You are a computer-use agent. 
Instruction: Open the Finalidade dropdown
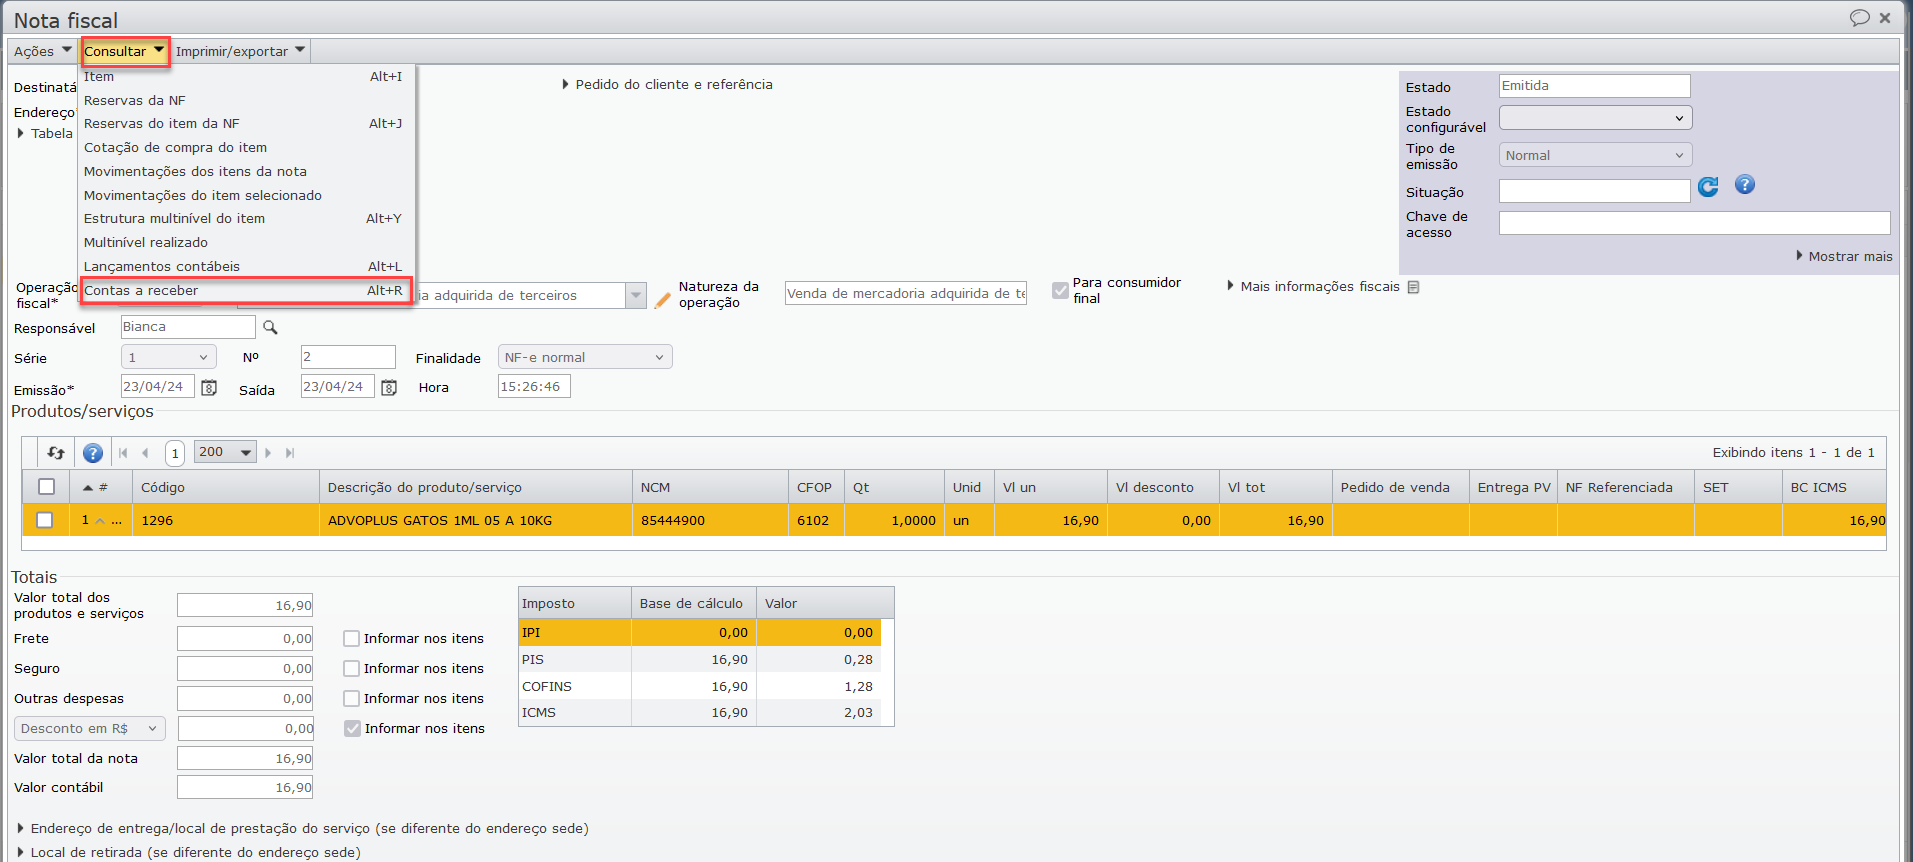click(585, 357)
